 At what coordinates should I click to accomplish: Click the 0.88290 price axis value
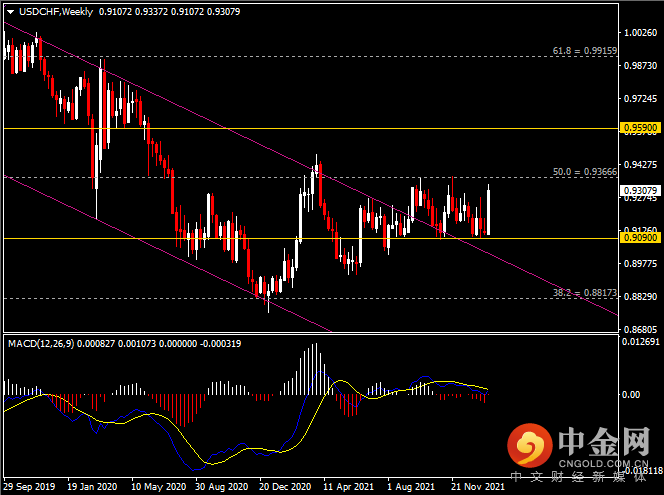tap(641, 296)
